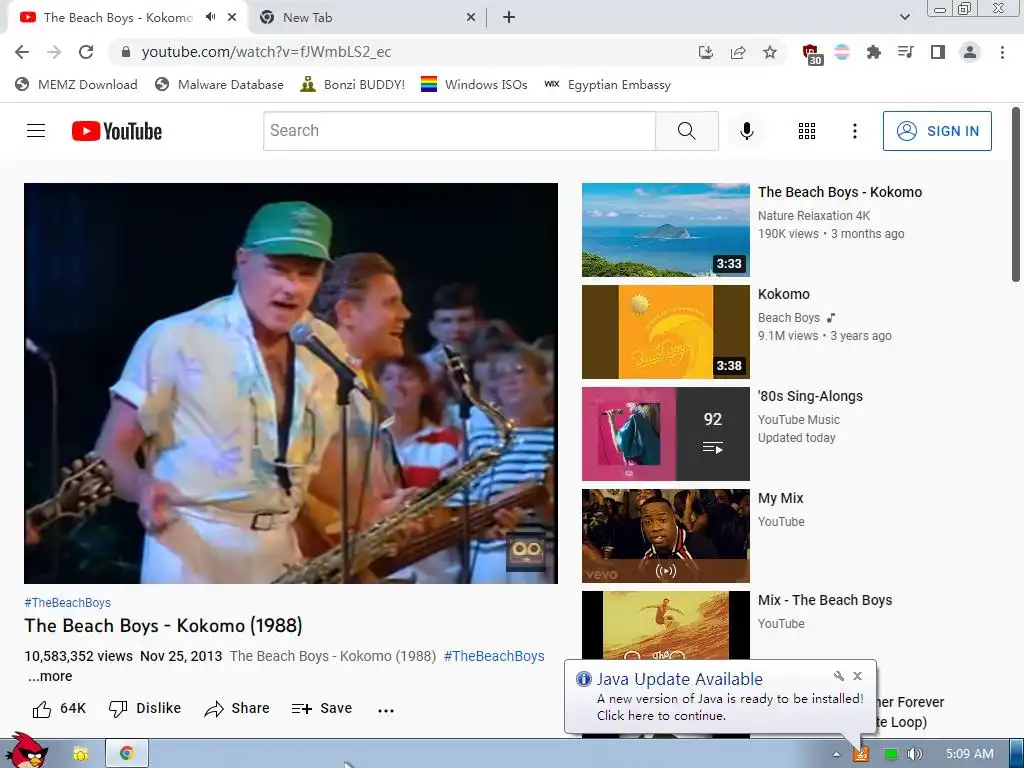Image resolution: width=1024 pixels, height=768 pixels.
Task: Select The Beach Boys - Kokomo tab
Action: (x=127, y=18)
